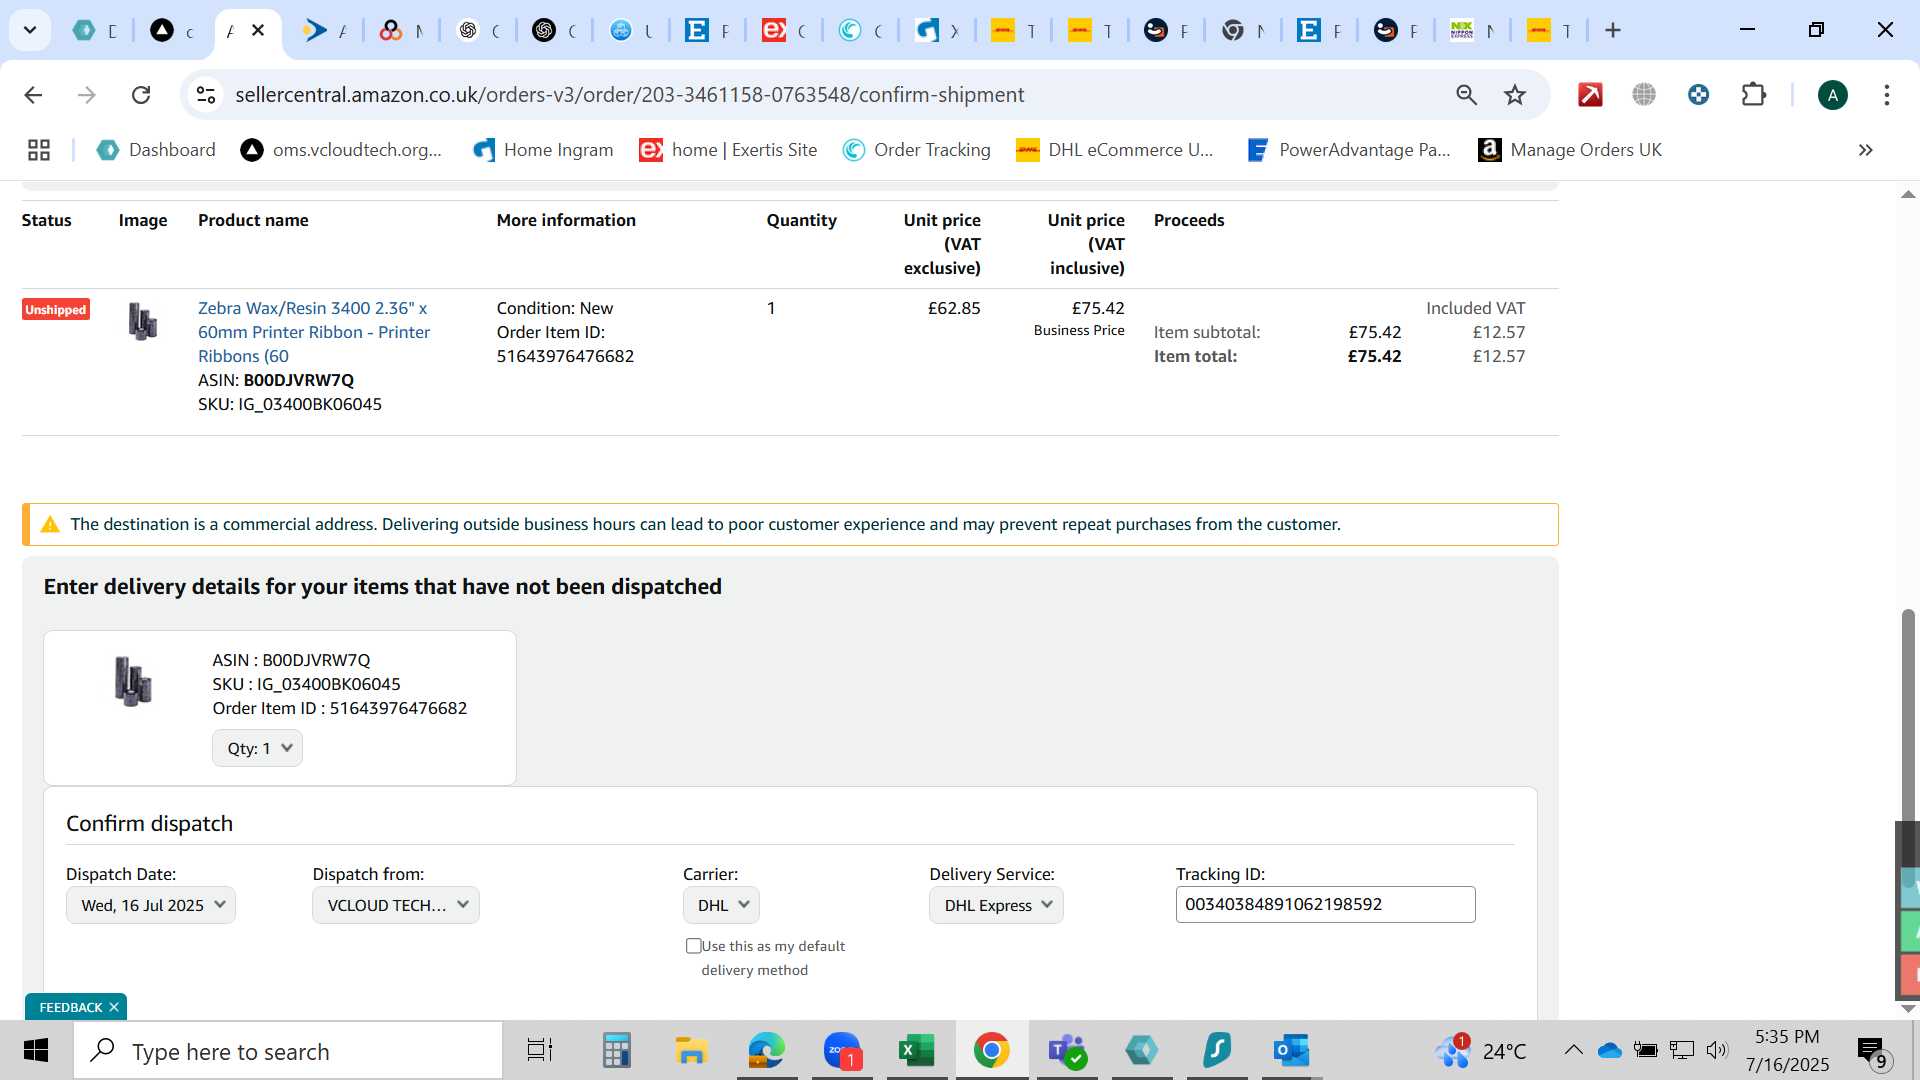Open the volume speaker tray icon
Screen dimensions: 1920x1080
point(1717,1050)
